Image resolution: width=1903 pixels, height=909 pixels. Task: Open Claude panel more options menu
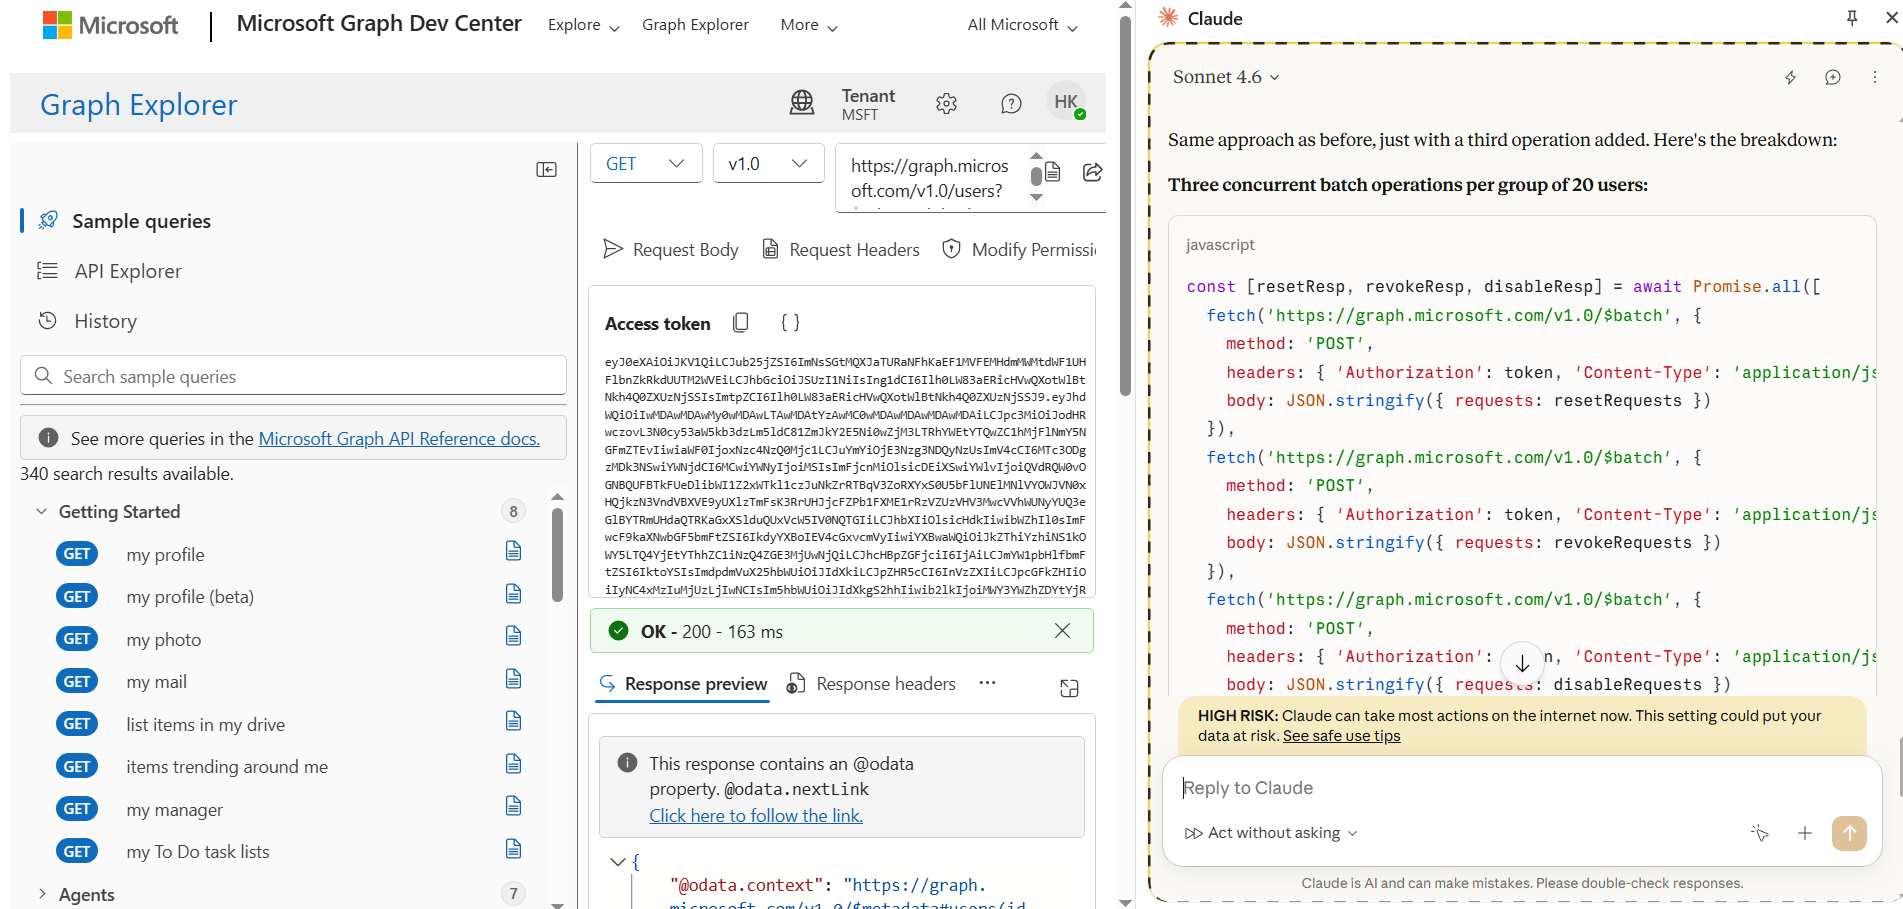point(1875,77)
